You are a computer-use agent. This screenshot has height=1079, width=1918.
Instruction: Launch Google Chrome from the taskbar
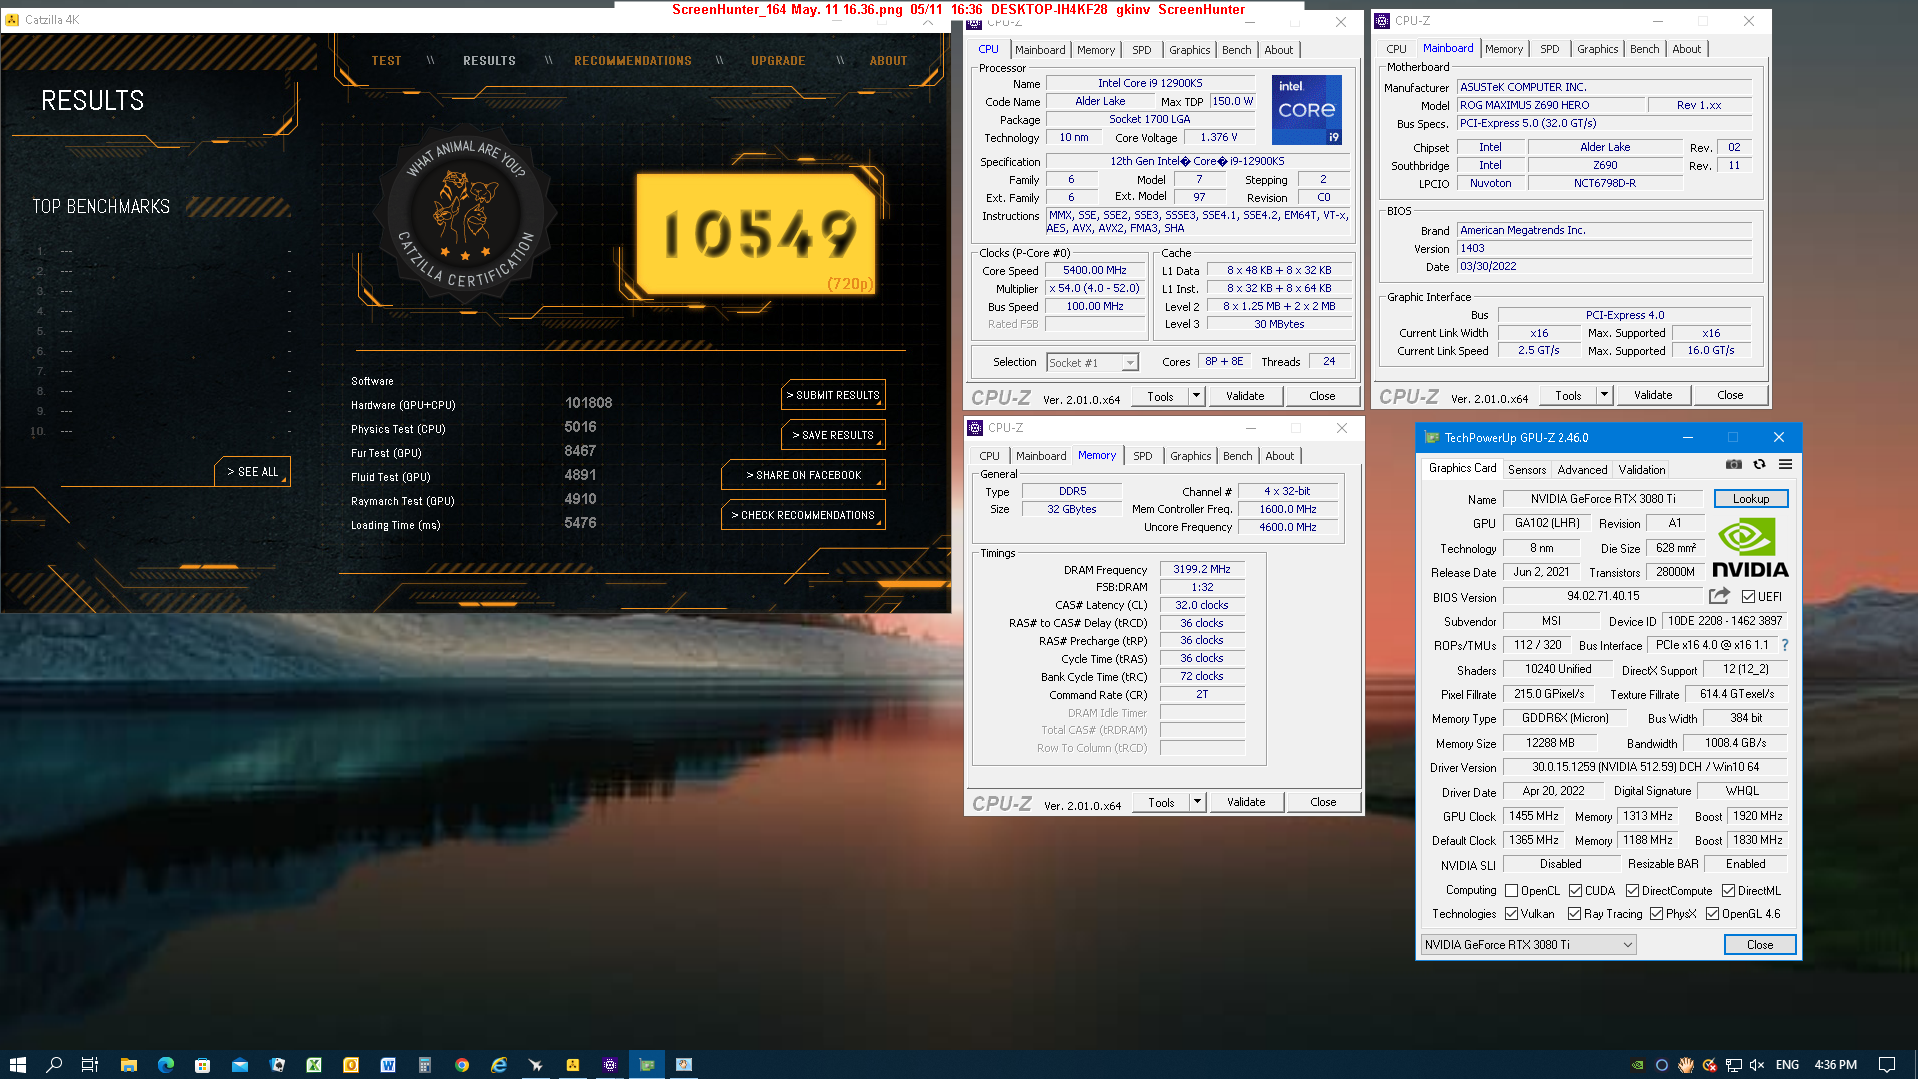(x=462, y=1065)
